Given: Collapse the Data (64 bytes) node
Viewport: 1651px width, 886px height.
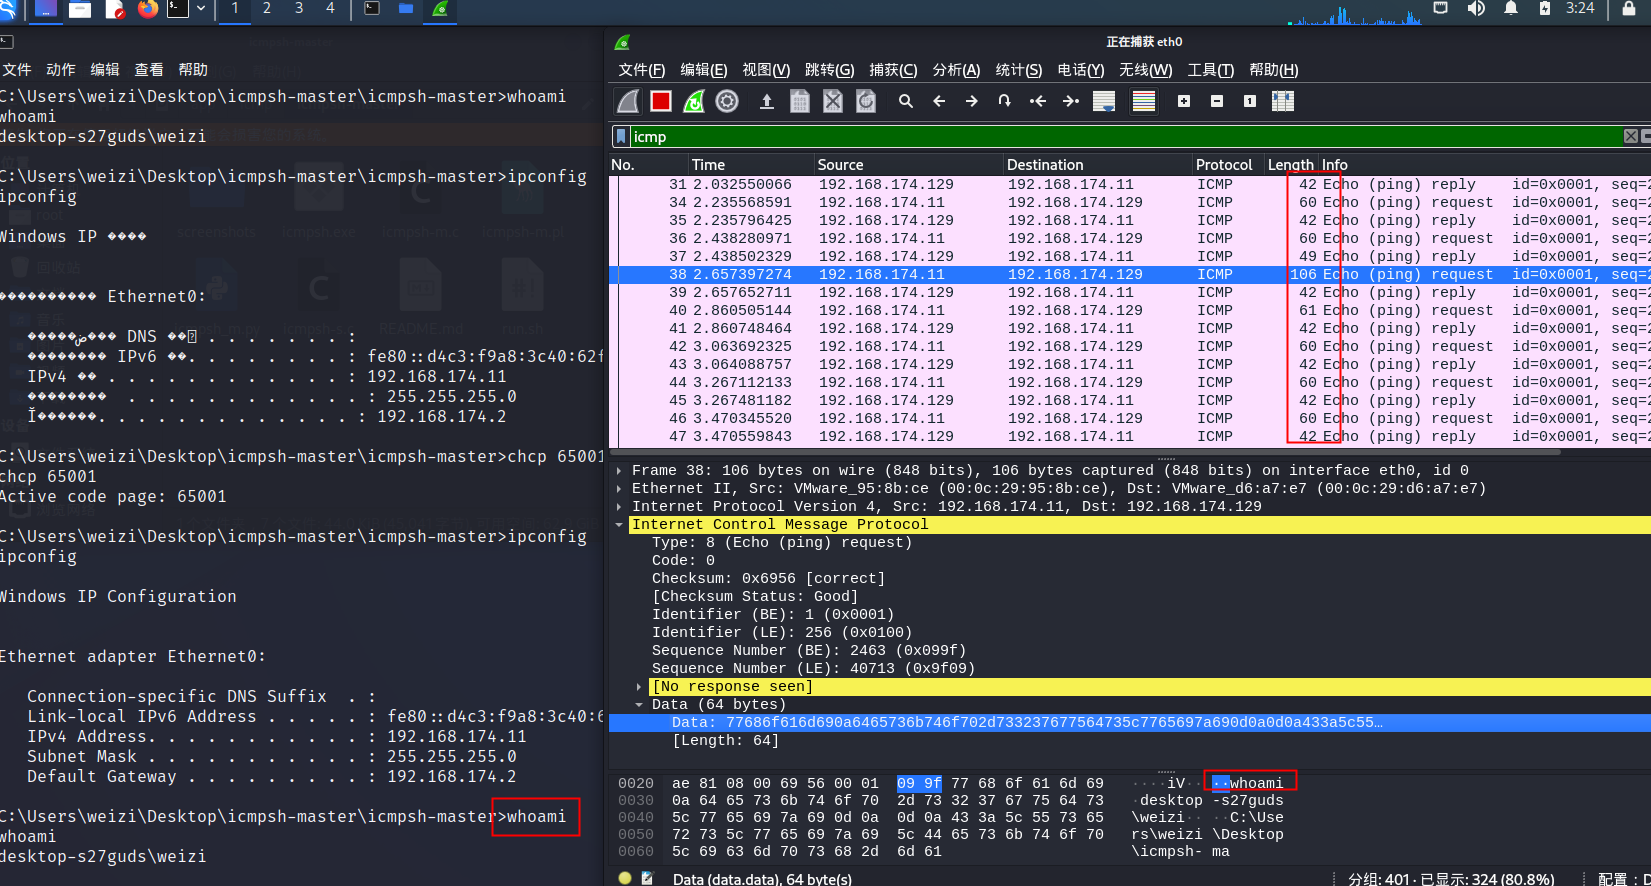Looking at the screenshot, I should (x=640, y=704).
